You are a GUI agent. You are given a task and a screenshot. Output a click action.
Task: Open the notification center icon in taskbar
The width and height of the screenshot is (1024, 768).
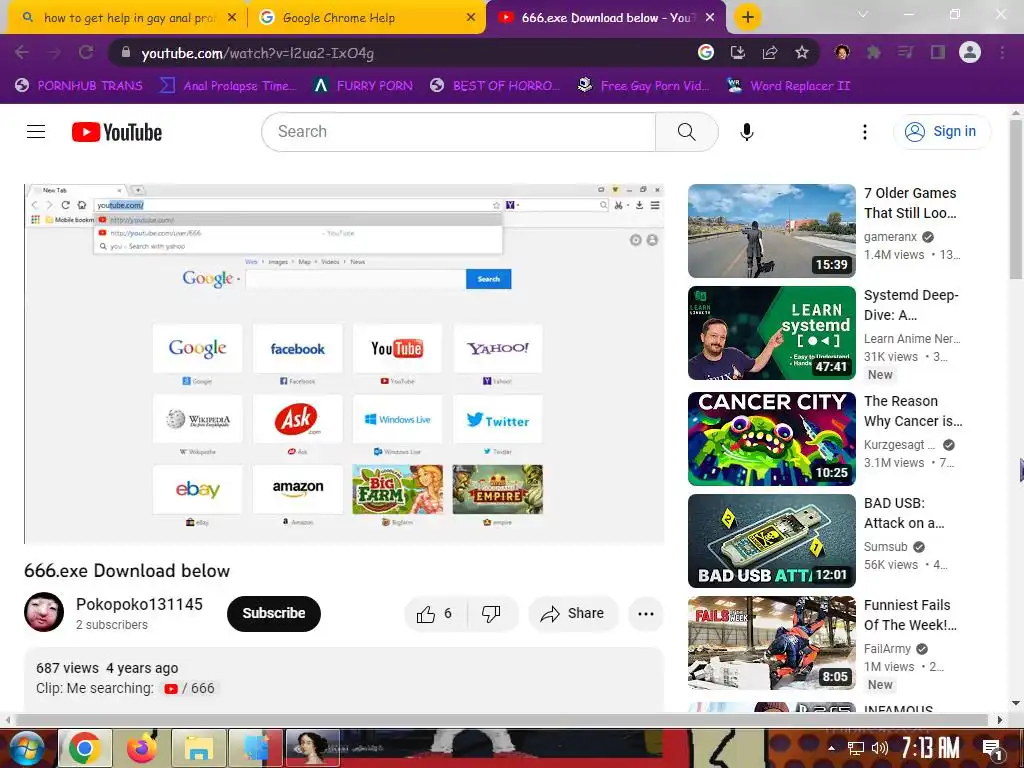pos(992,748)
